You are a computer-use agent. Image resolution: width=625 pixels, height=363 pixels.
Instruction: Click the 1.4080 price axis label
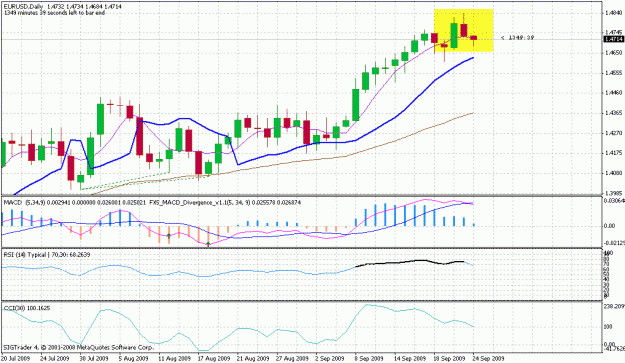[613, 173]
